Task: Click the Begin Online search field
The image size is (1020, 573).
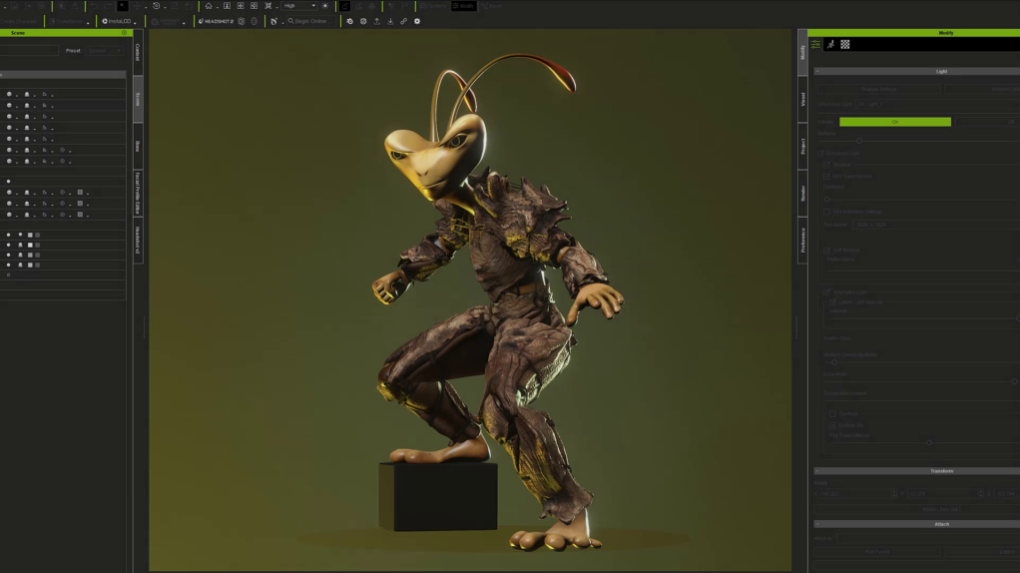Action: click(x=310, y=21)
